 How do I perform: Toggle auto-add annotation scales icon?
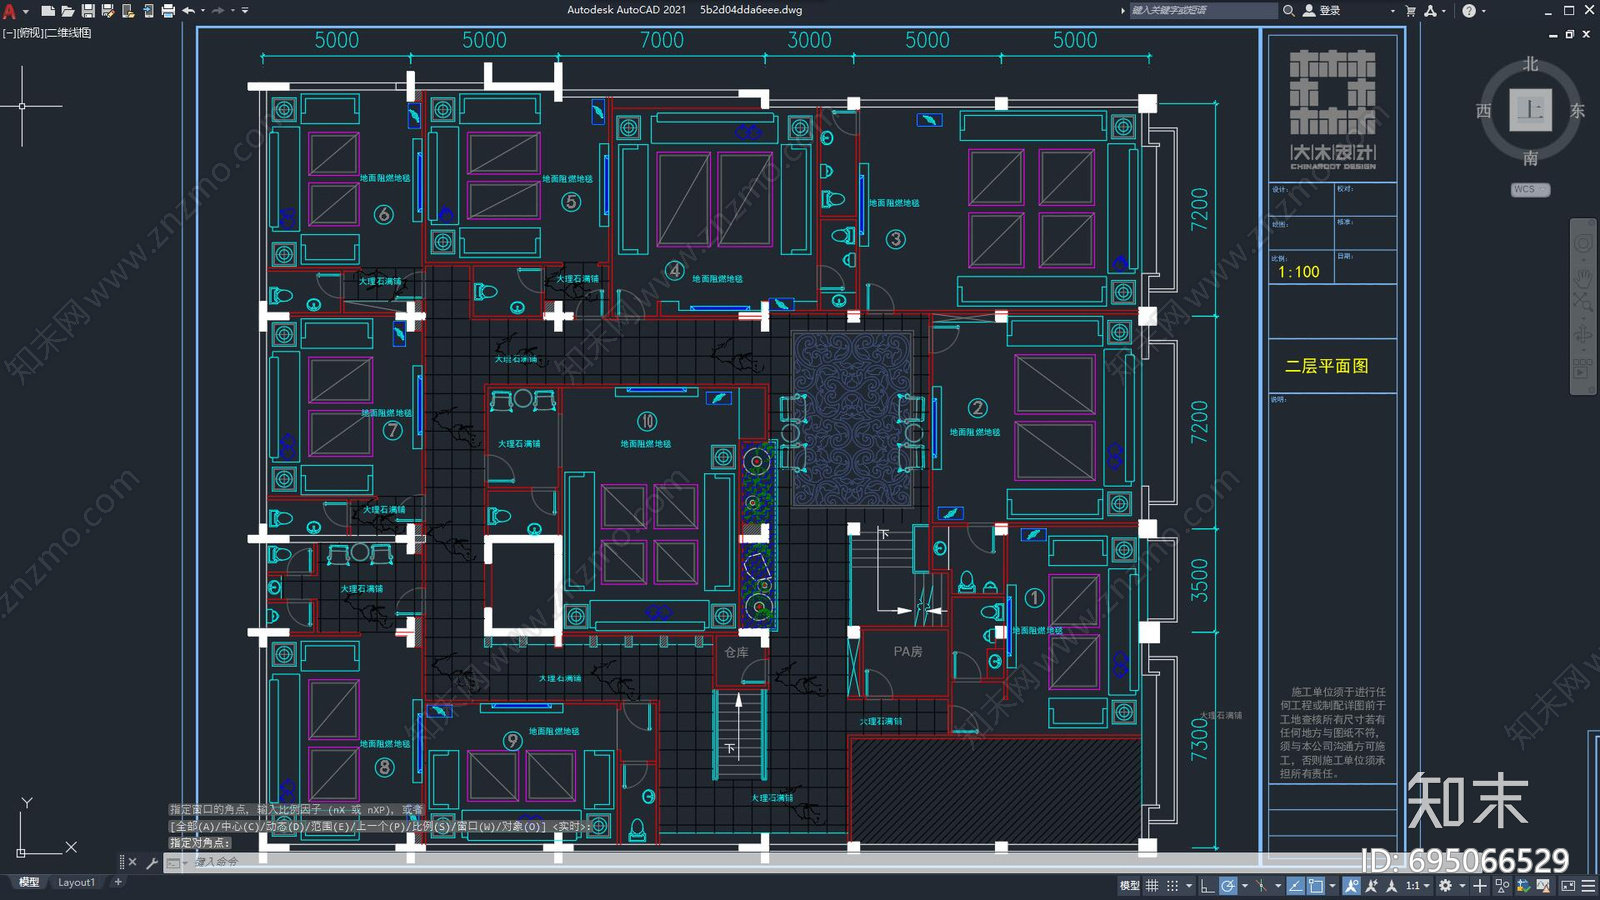pyautogui.click(x=1372, y=886)
